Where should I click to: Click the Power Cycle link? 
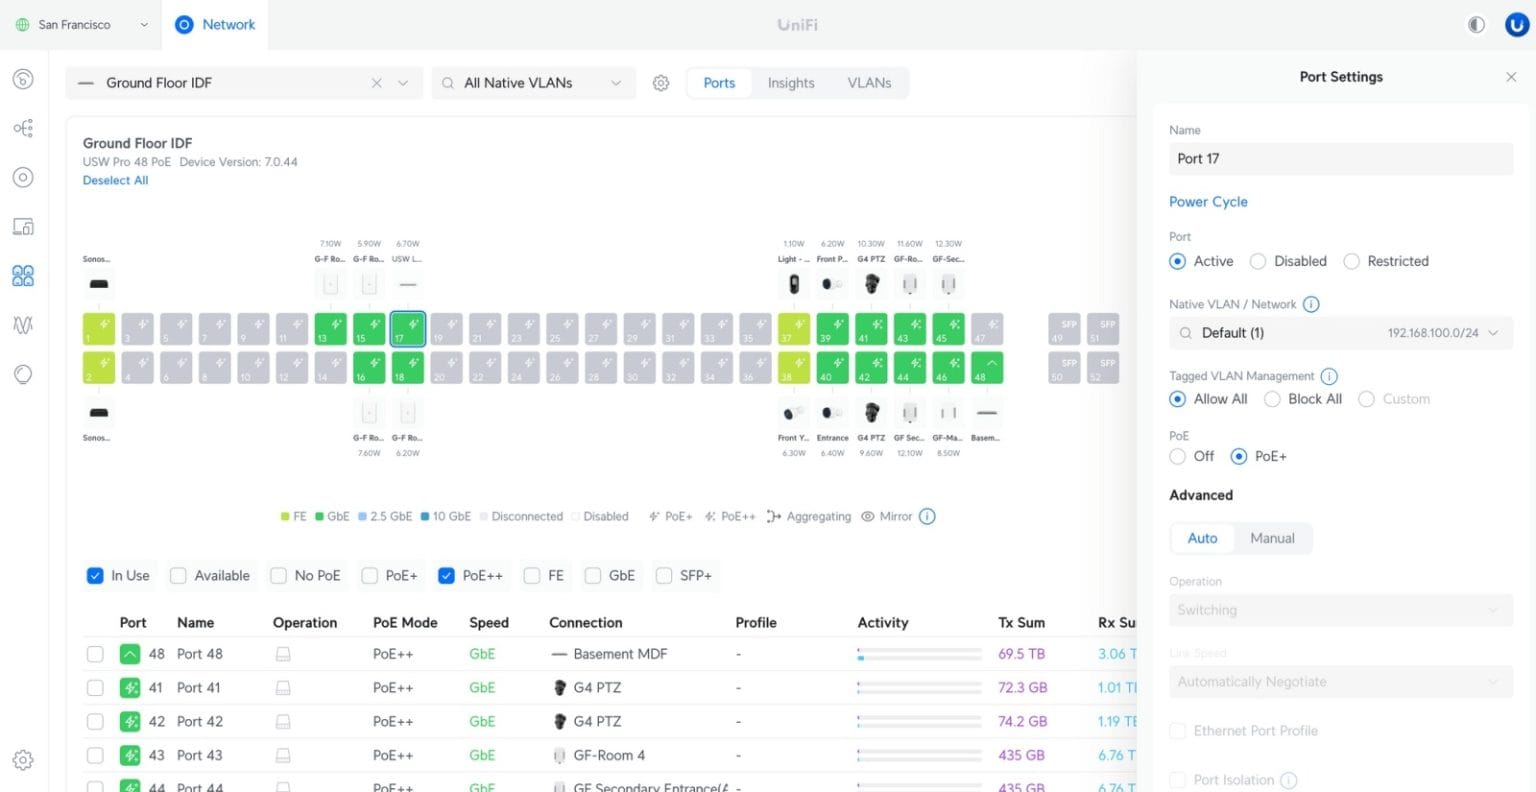[1208, 202]
